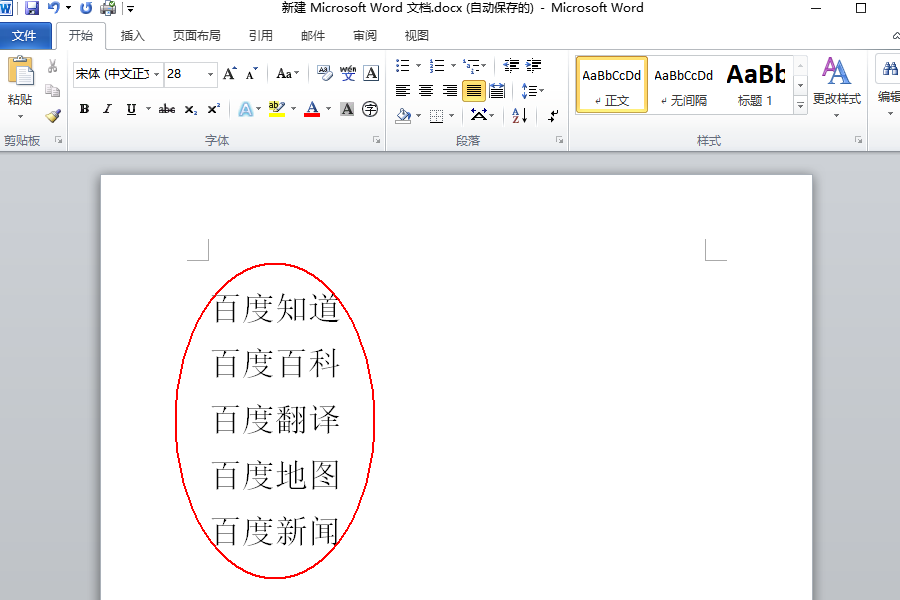The height and width of the screenshot is (600, 900).
Task: Switch to the 视图 (View) tab
Action: pyautogui.click(x=417, y=36)
